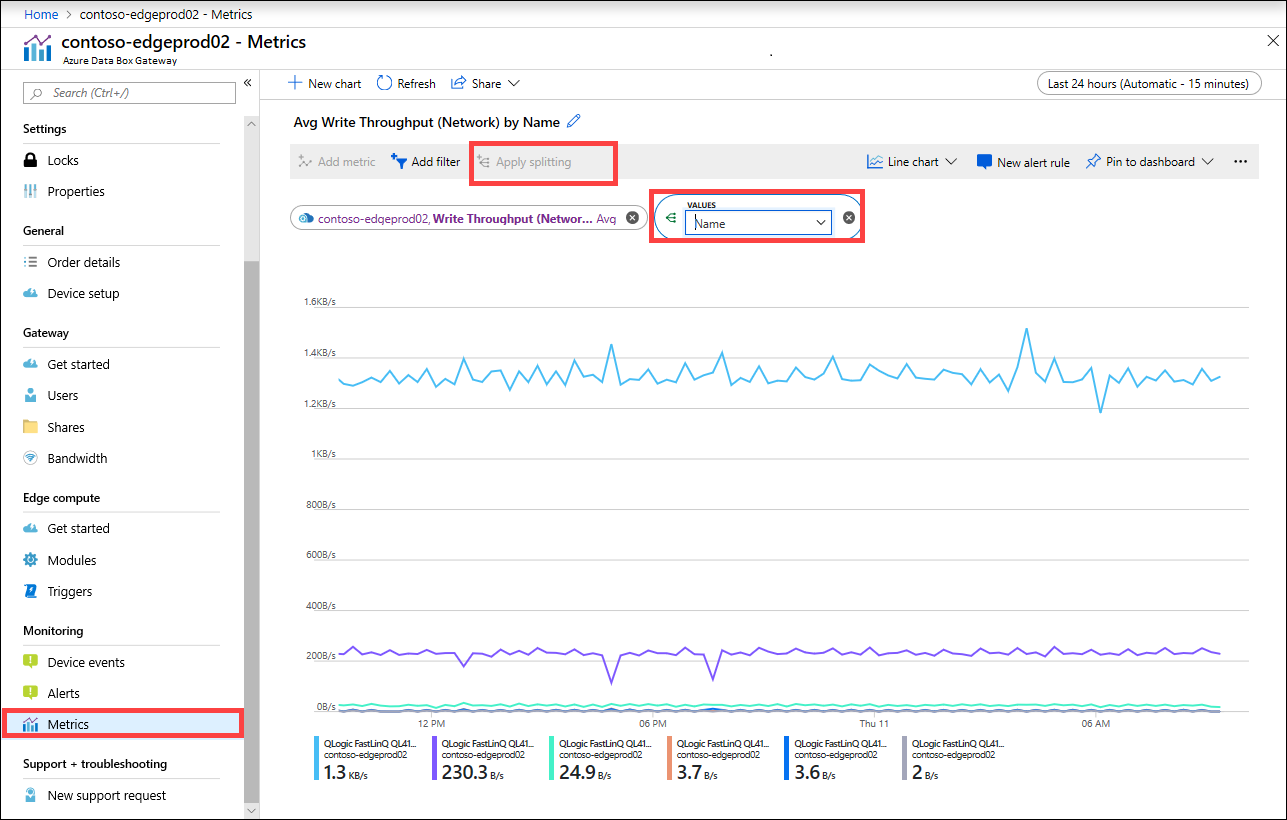
Task: Open the Values Name dropdown
Action: coord(759,223)
